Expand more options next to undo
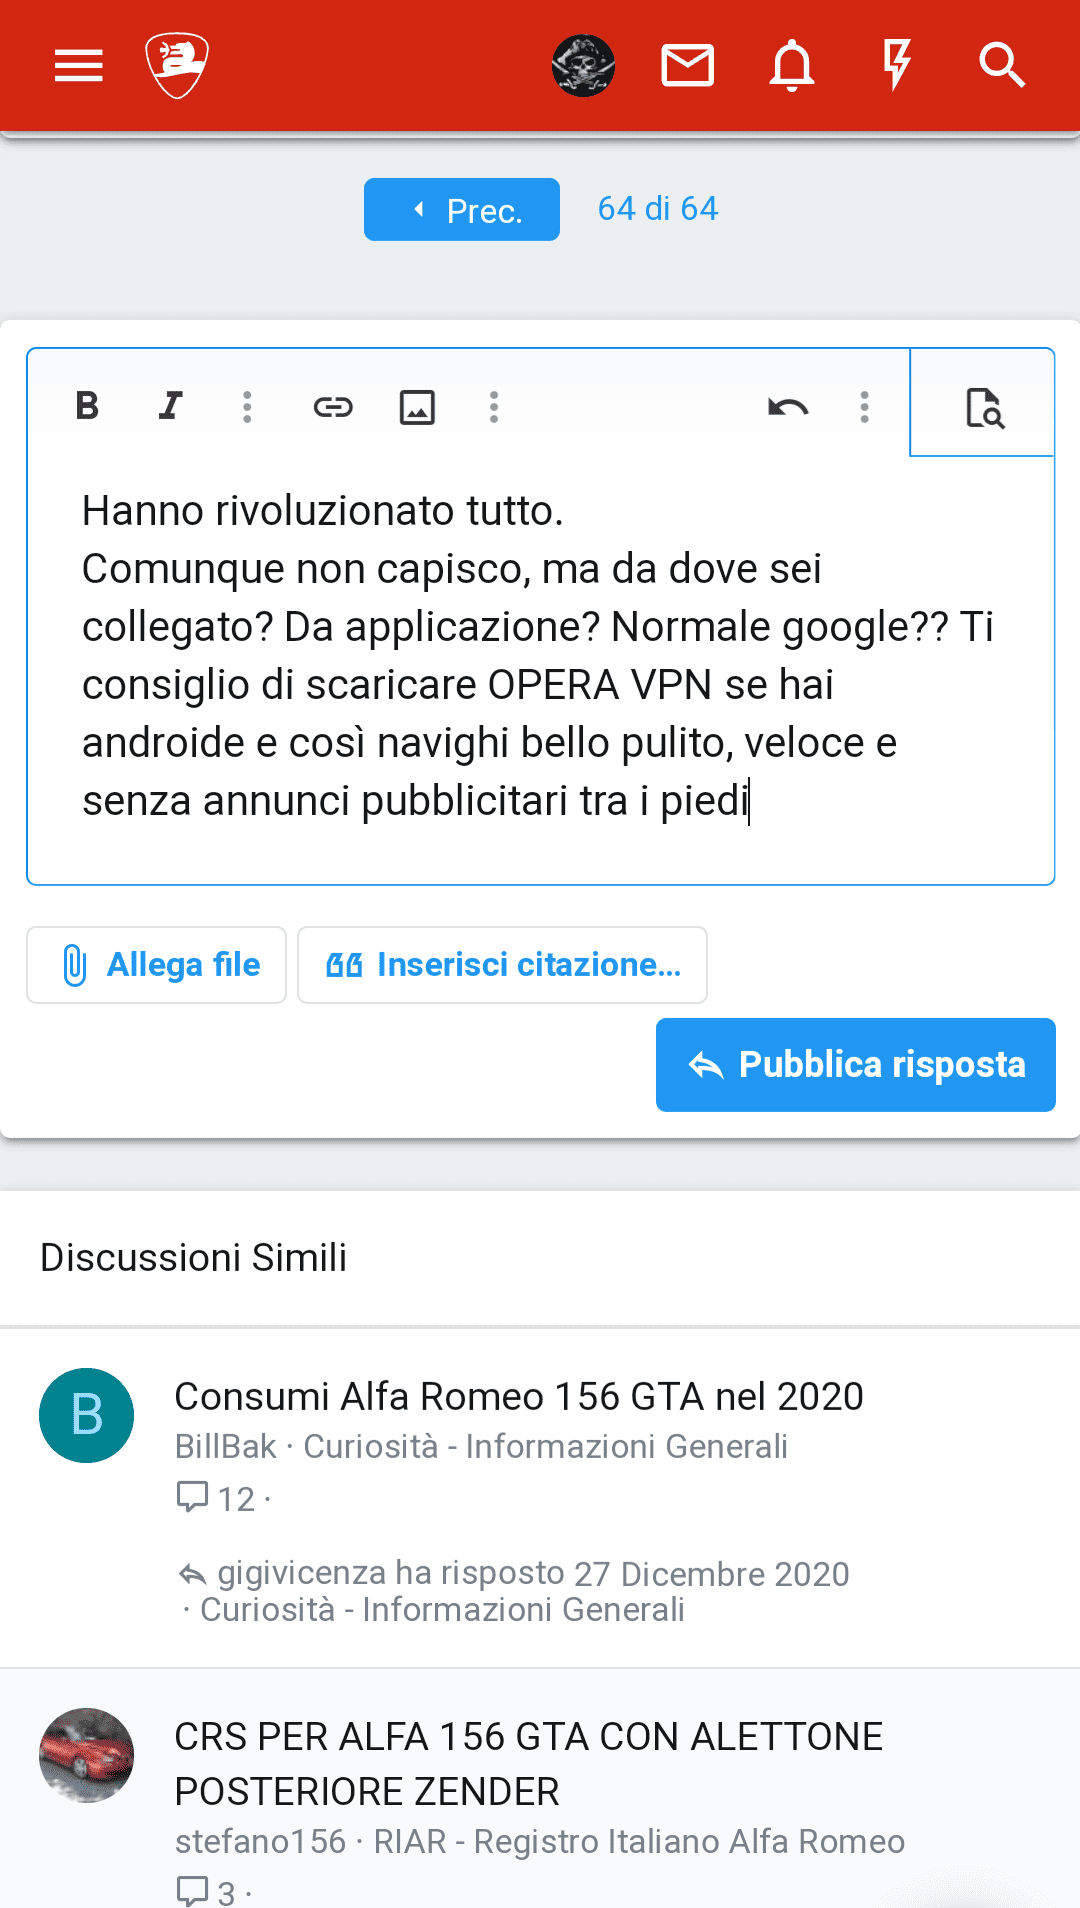 864,406
